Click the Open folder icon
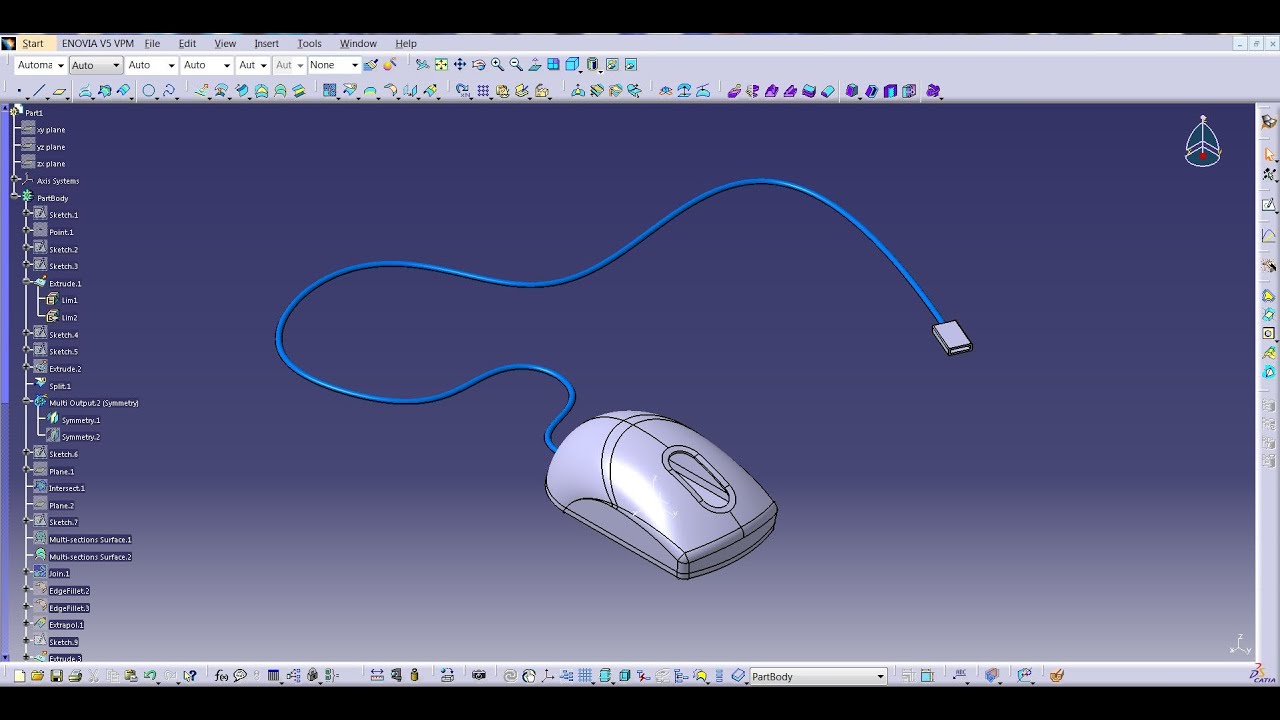 coord(37,676)
